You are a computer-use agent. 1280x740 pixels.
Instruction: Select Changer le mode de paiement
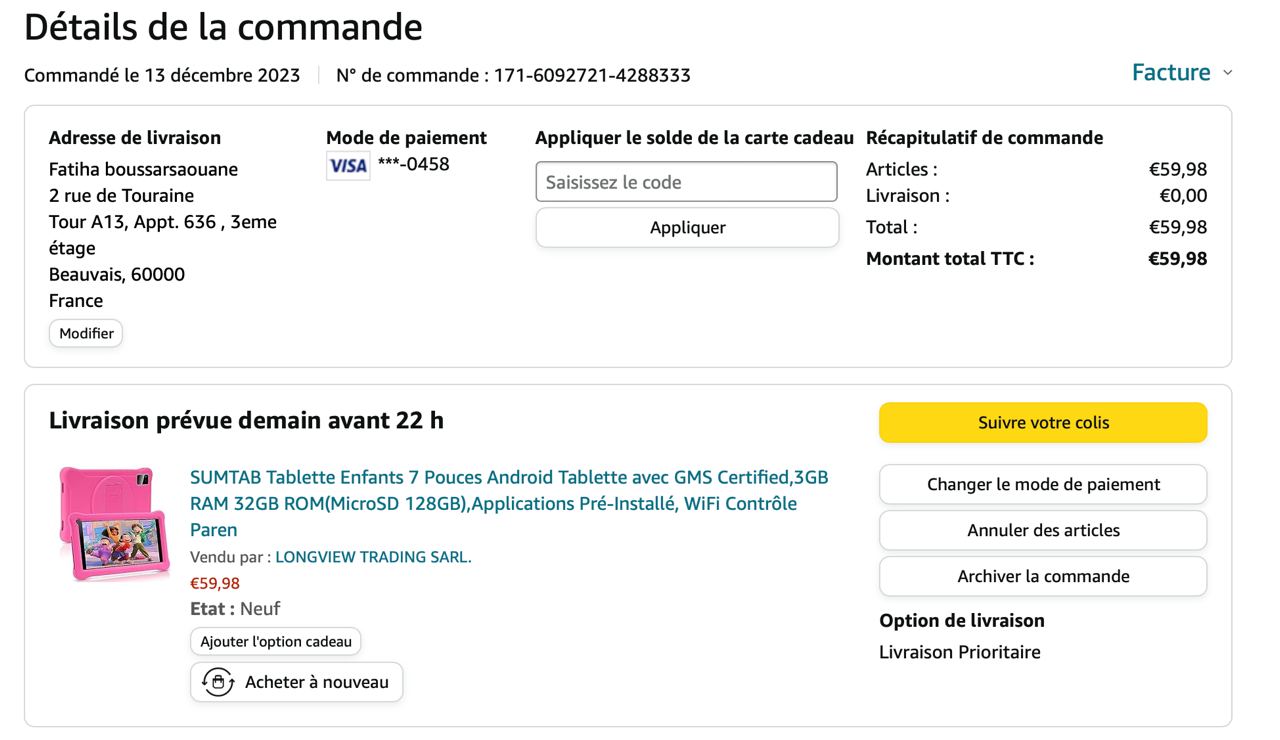1043,484
